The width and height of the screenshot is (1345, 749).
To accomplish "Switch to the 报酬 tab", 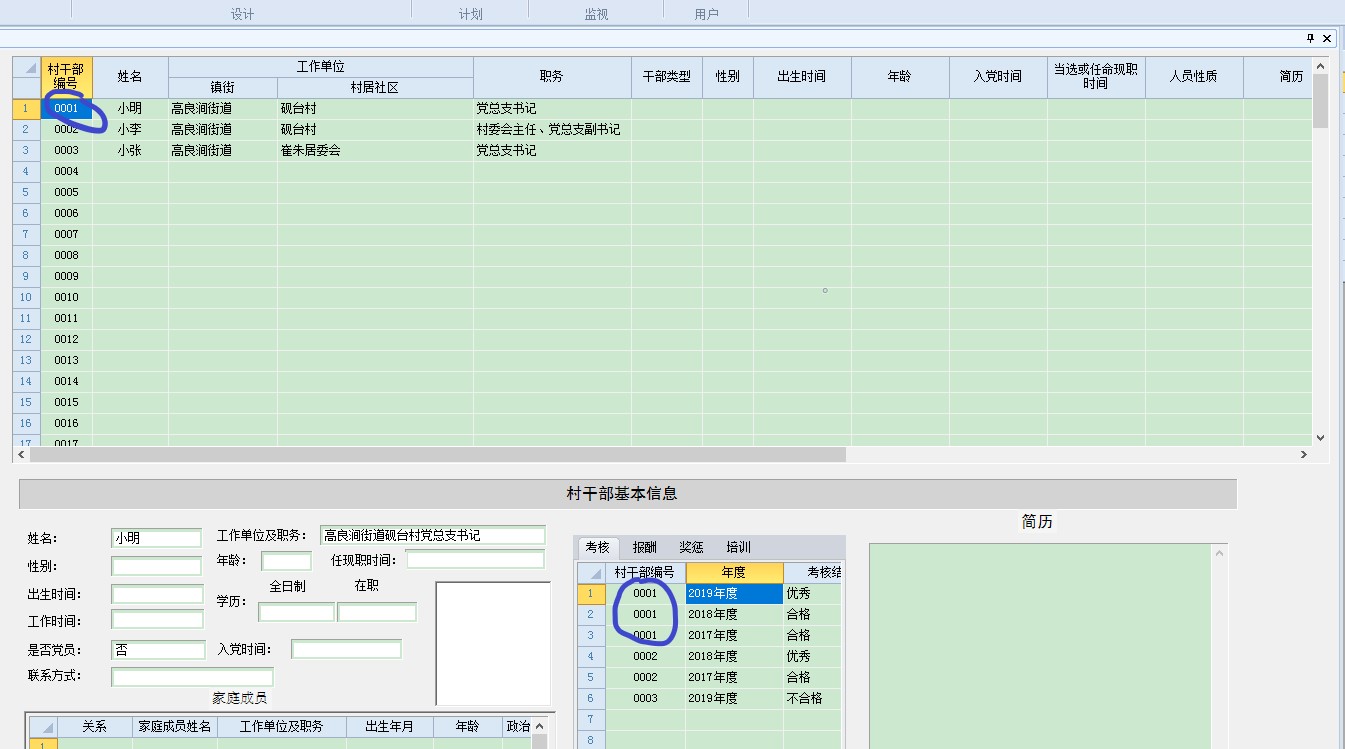I will click(x=646, y=547).
